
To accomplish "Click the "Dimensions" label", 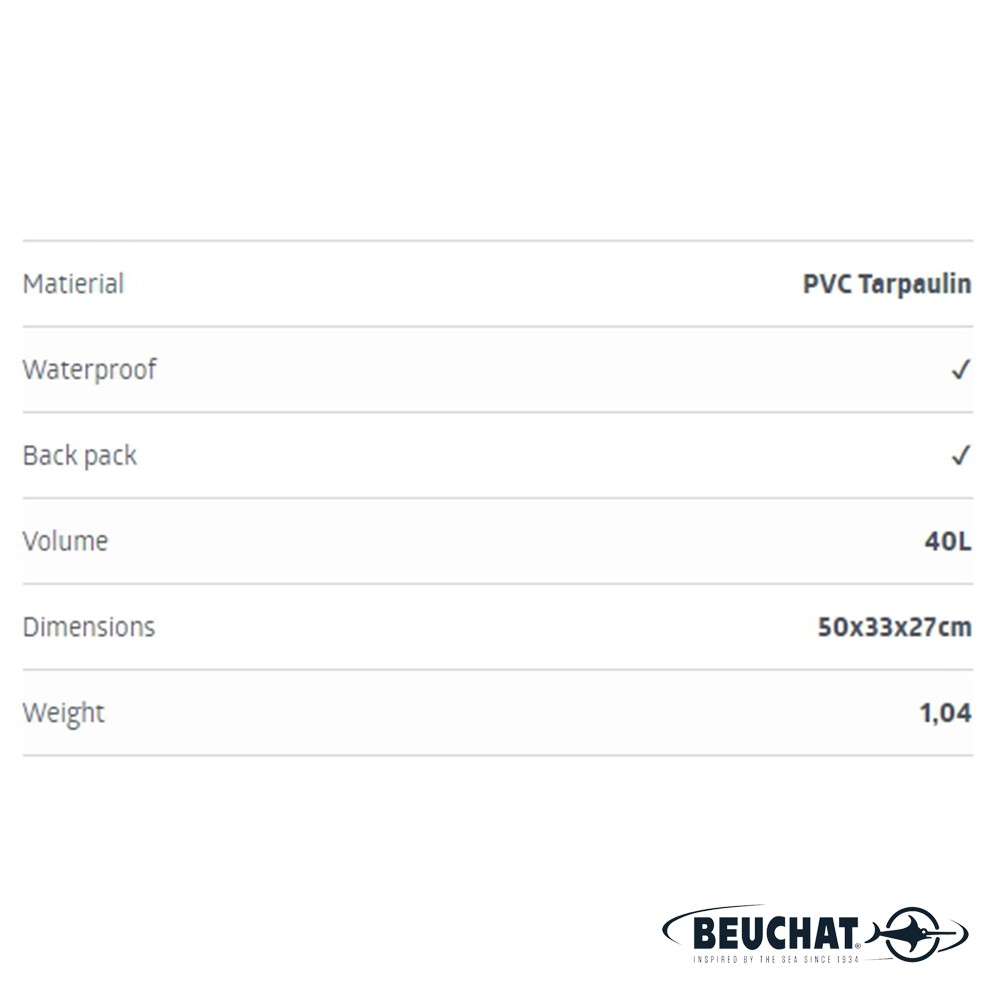I will coord(88,628).
